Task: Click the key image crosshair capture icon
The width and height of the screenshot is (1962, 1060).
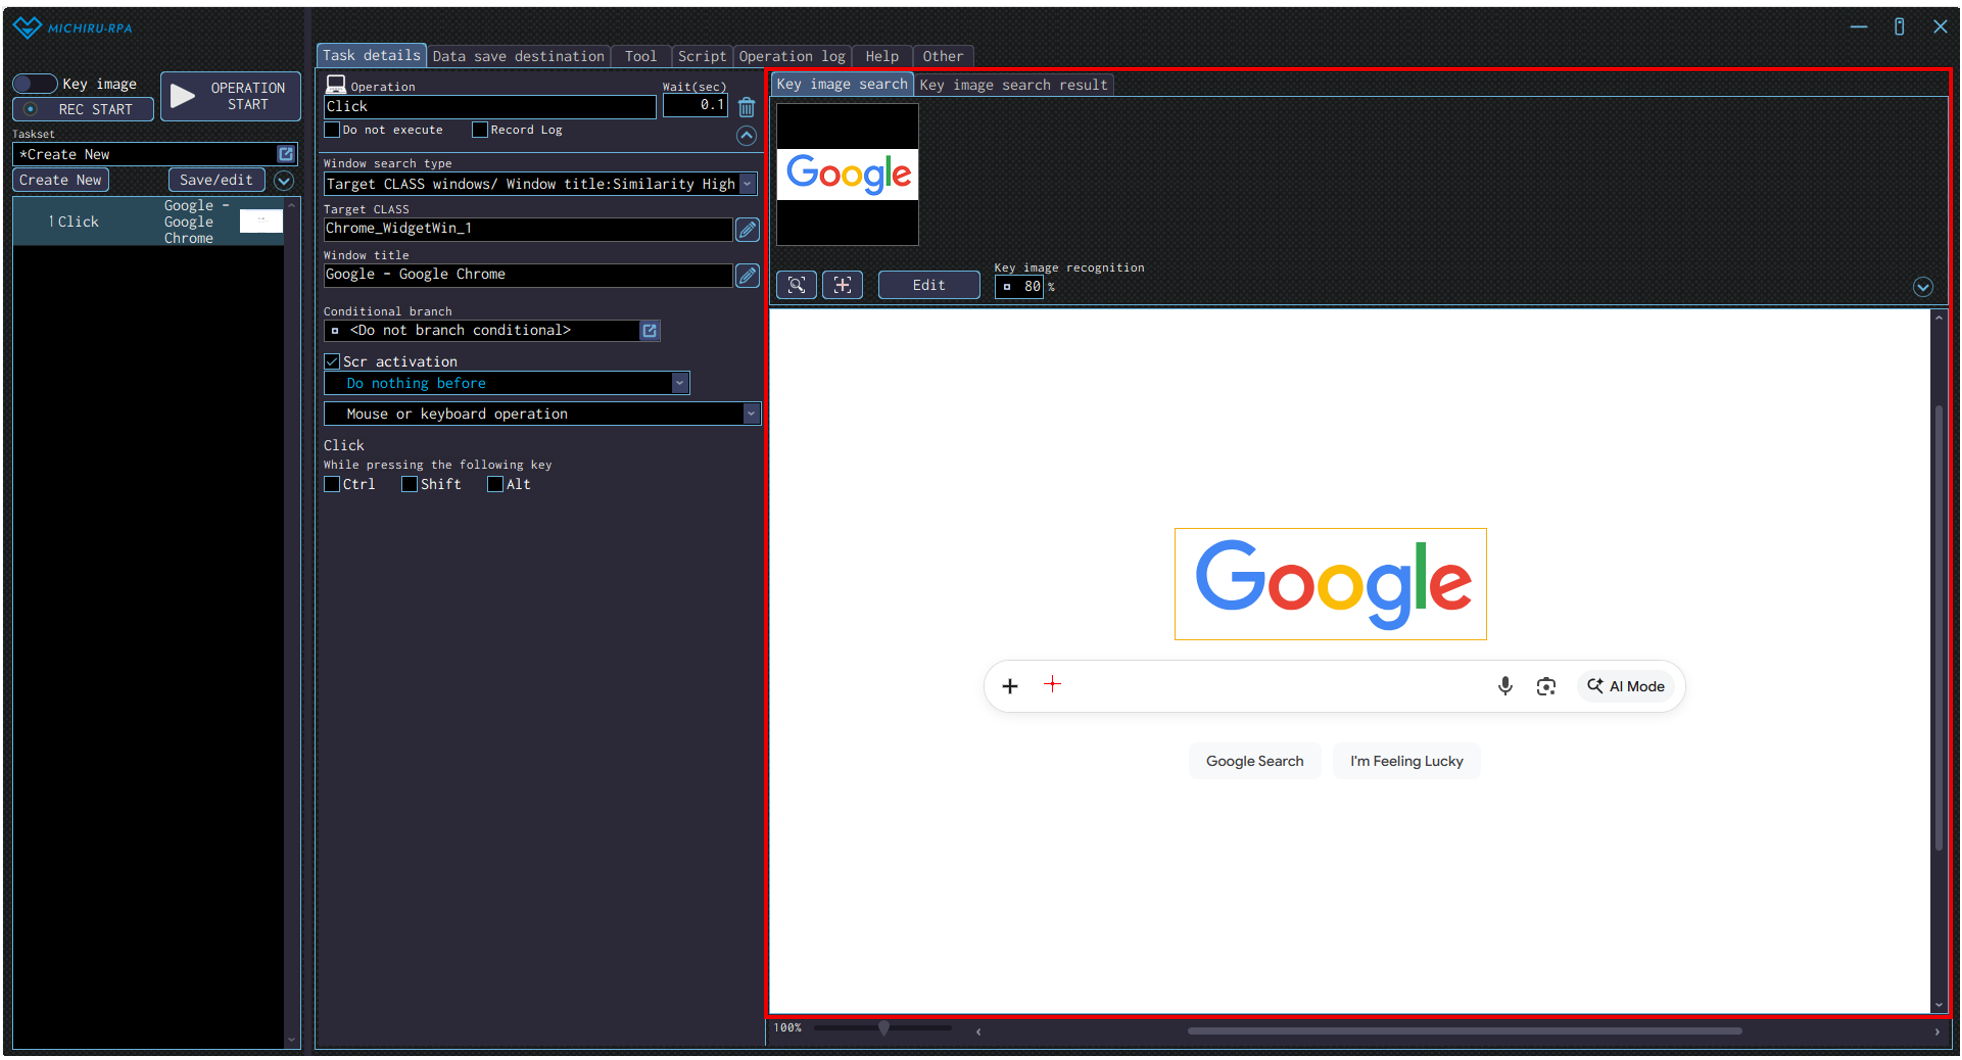Action: pos(842,285)
